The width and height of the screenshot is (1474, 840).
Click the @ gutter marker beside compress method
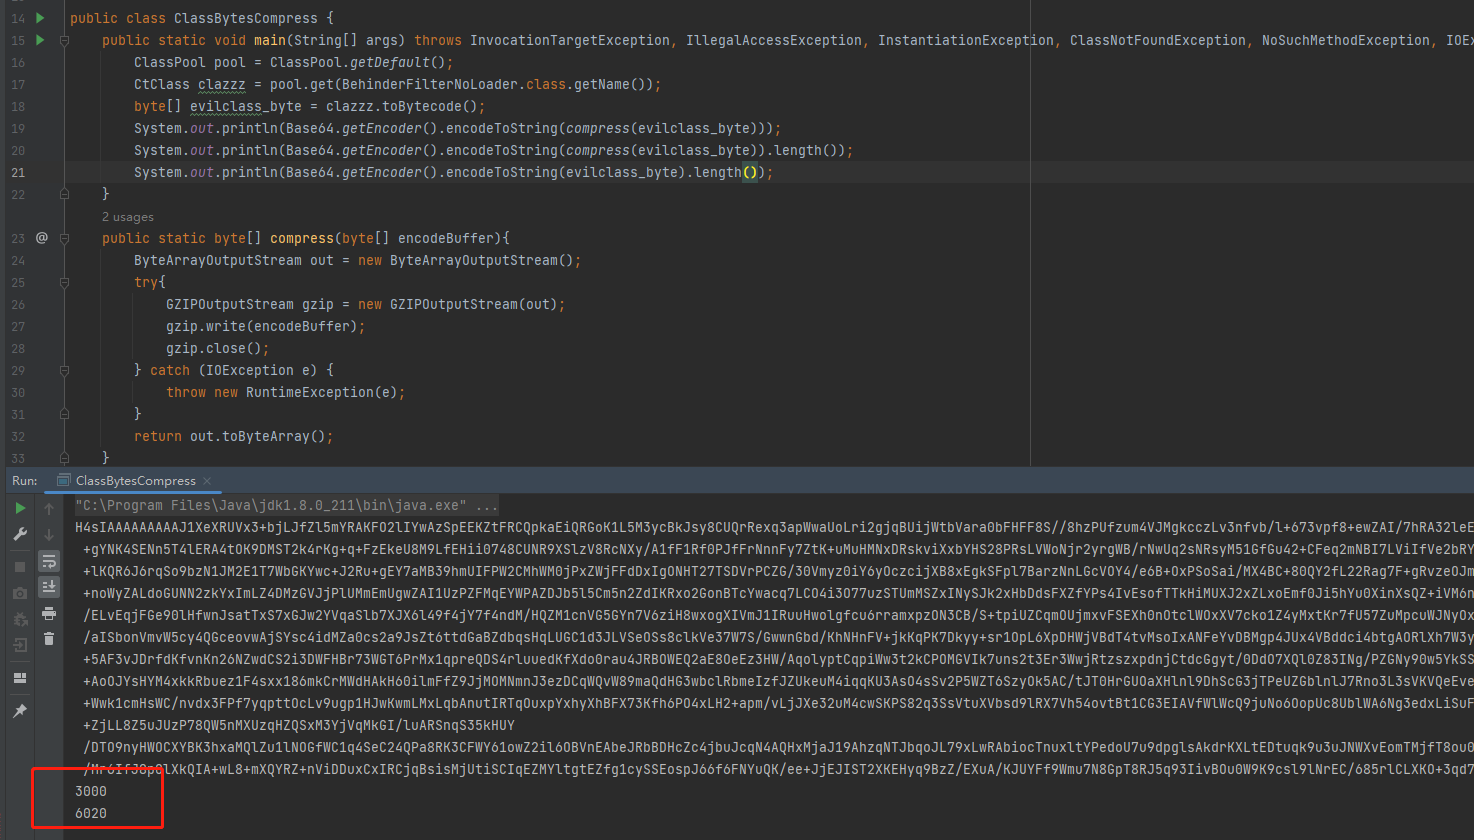[42, 238]
